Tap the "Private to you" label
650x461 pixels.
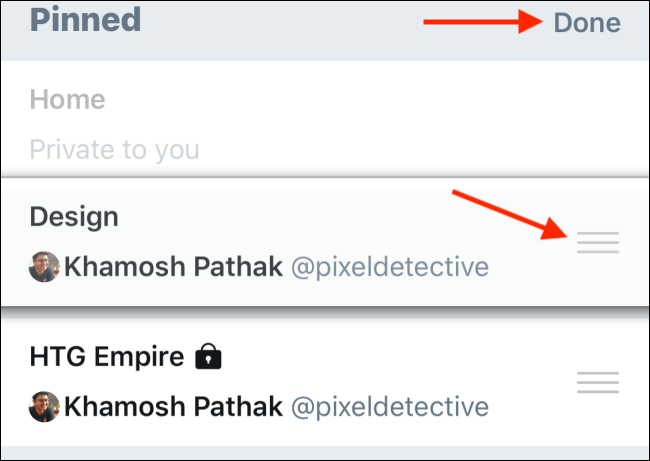114,150
